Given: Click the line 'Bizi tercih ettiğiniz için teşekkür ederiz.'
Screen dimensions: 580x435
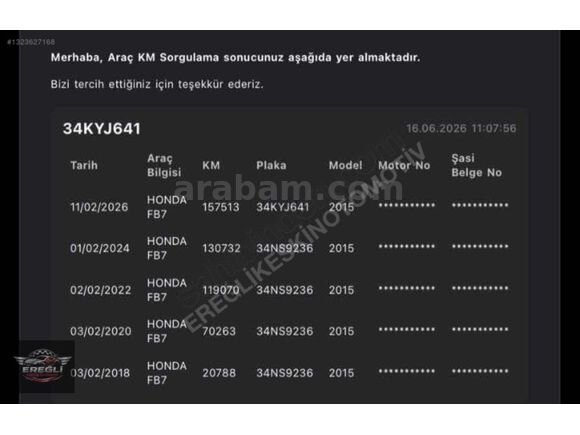Looking at the screenshot, I should tap(157, 84).
